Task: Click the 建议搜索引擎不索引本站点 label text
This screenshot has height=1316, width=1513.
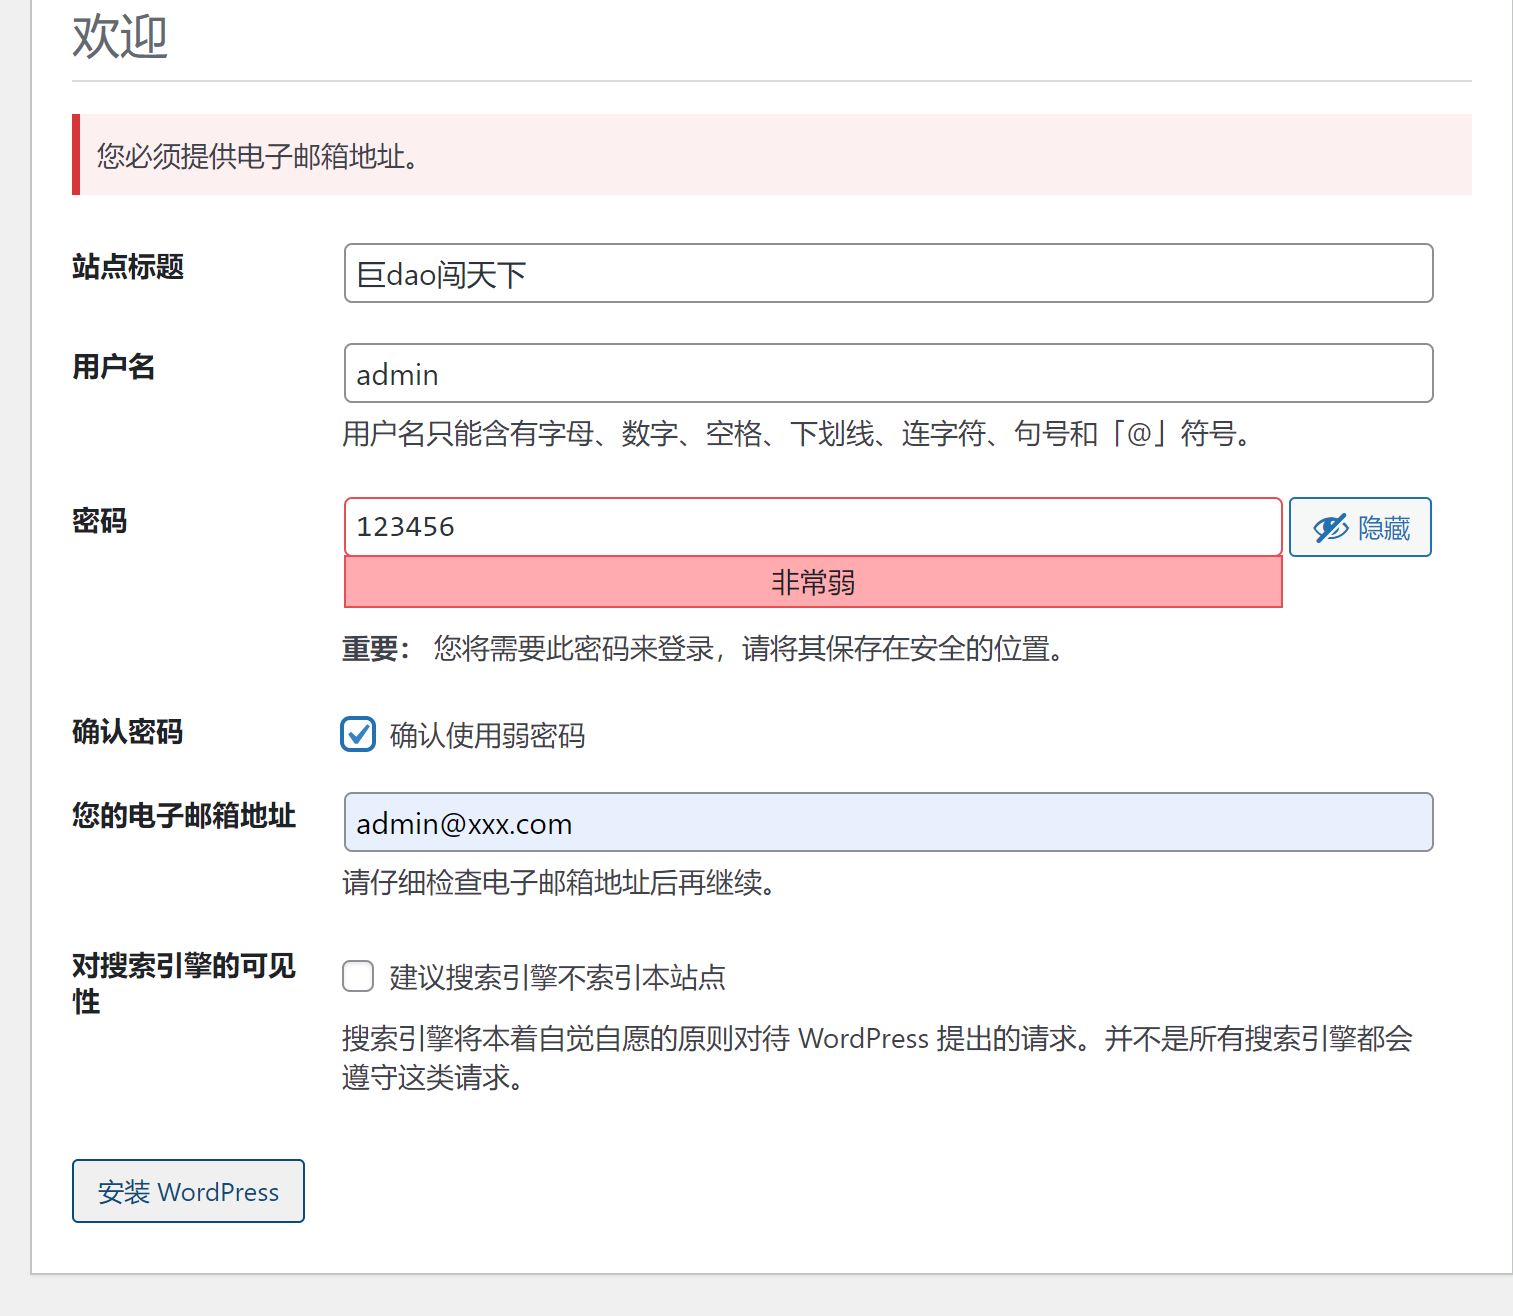Action: pos(557,977)
